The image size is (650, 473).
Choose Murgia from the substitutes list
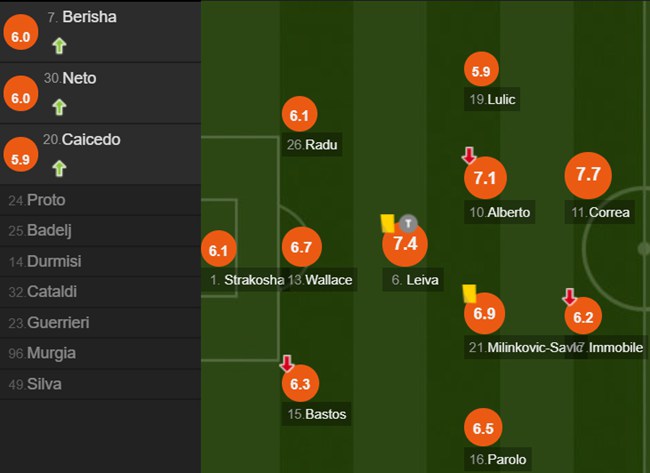click(x=100, y=354)
